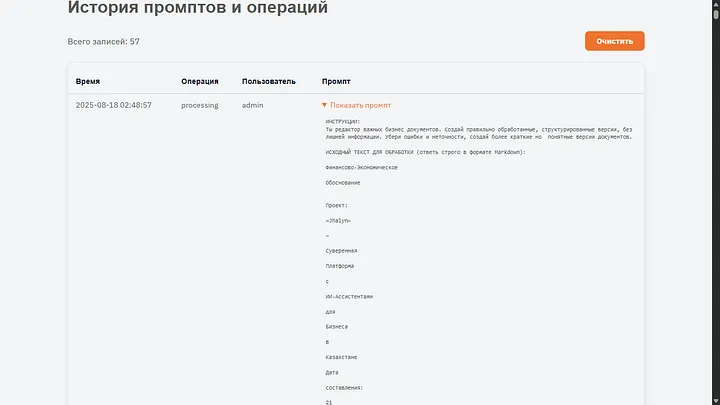The image size is (720, 405).
Task: Click the admin user cell
Action: pos(252,105)
